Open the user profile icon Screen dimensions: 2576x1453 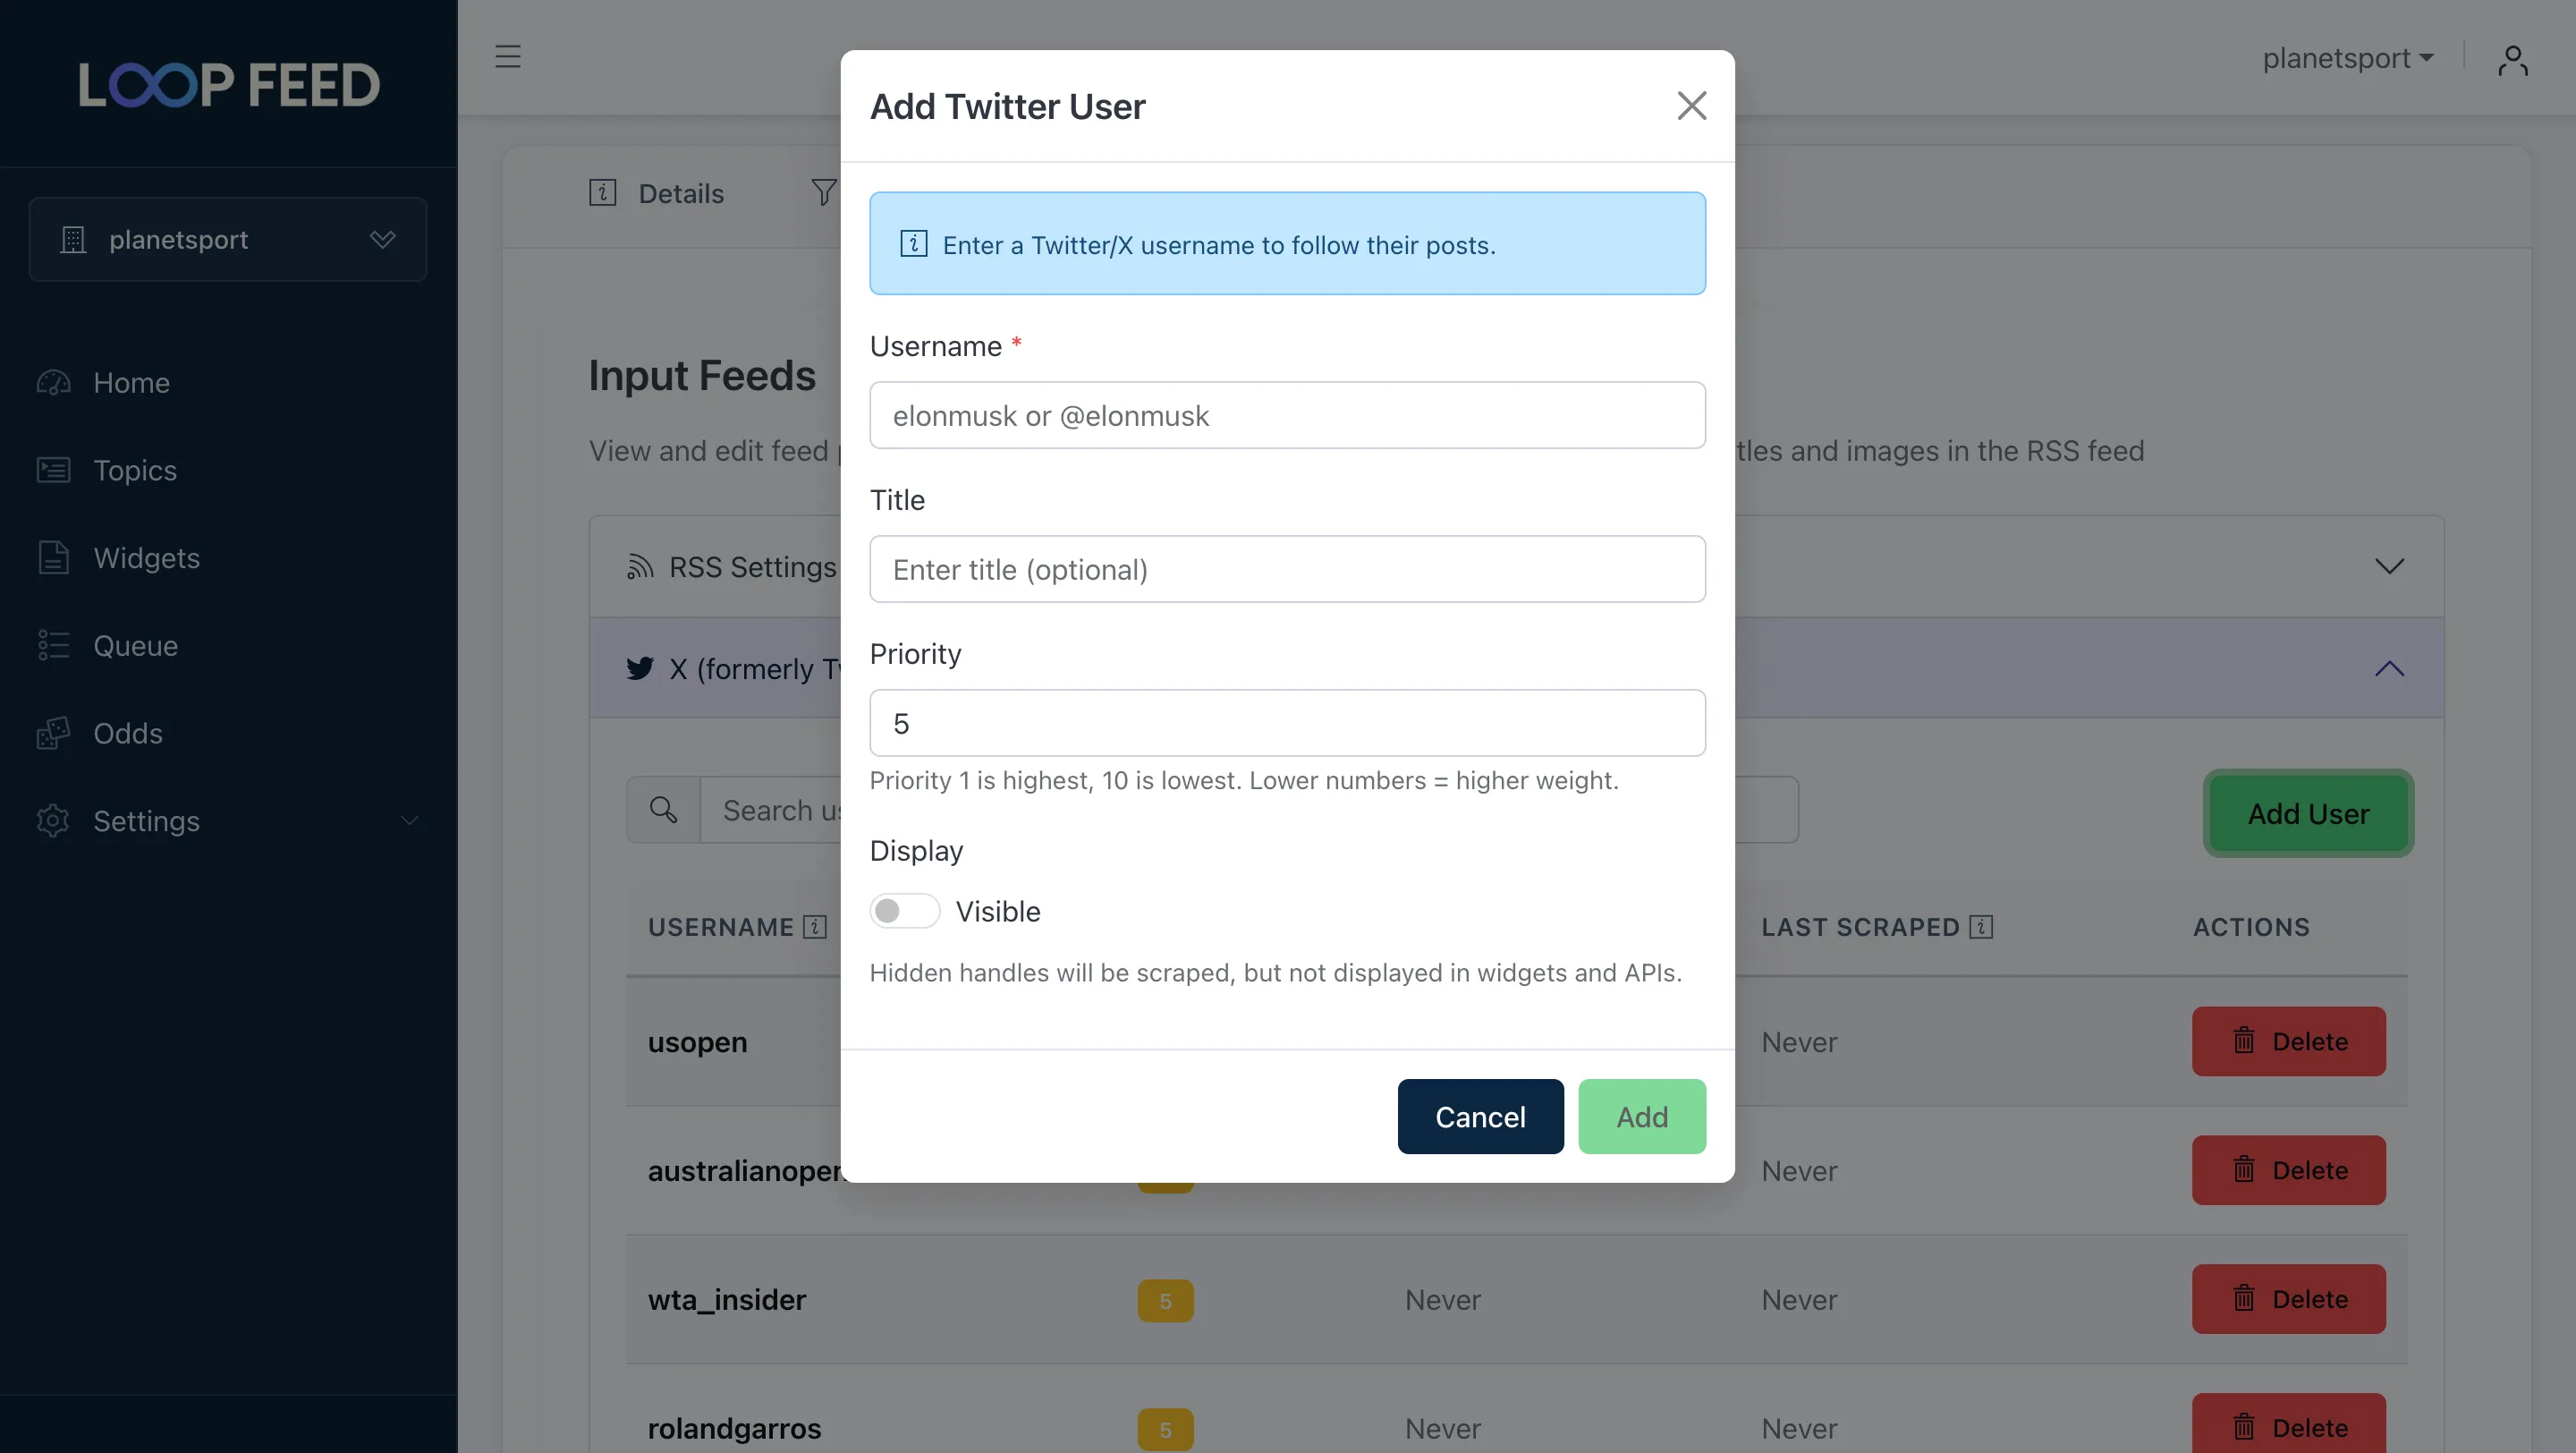pyautogui.click(x=2512, y=60)
